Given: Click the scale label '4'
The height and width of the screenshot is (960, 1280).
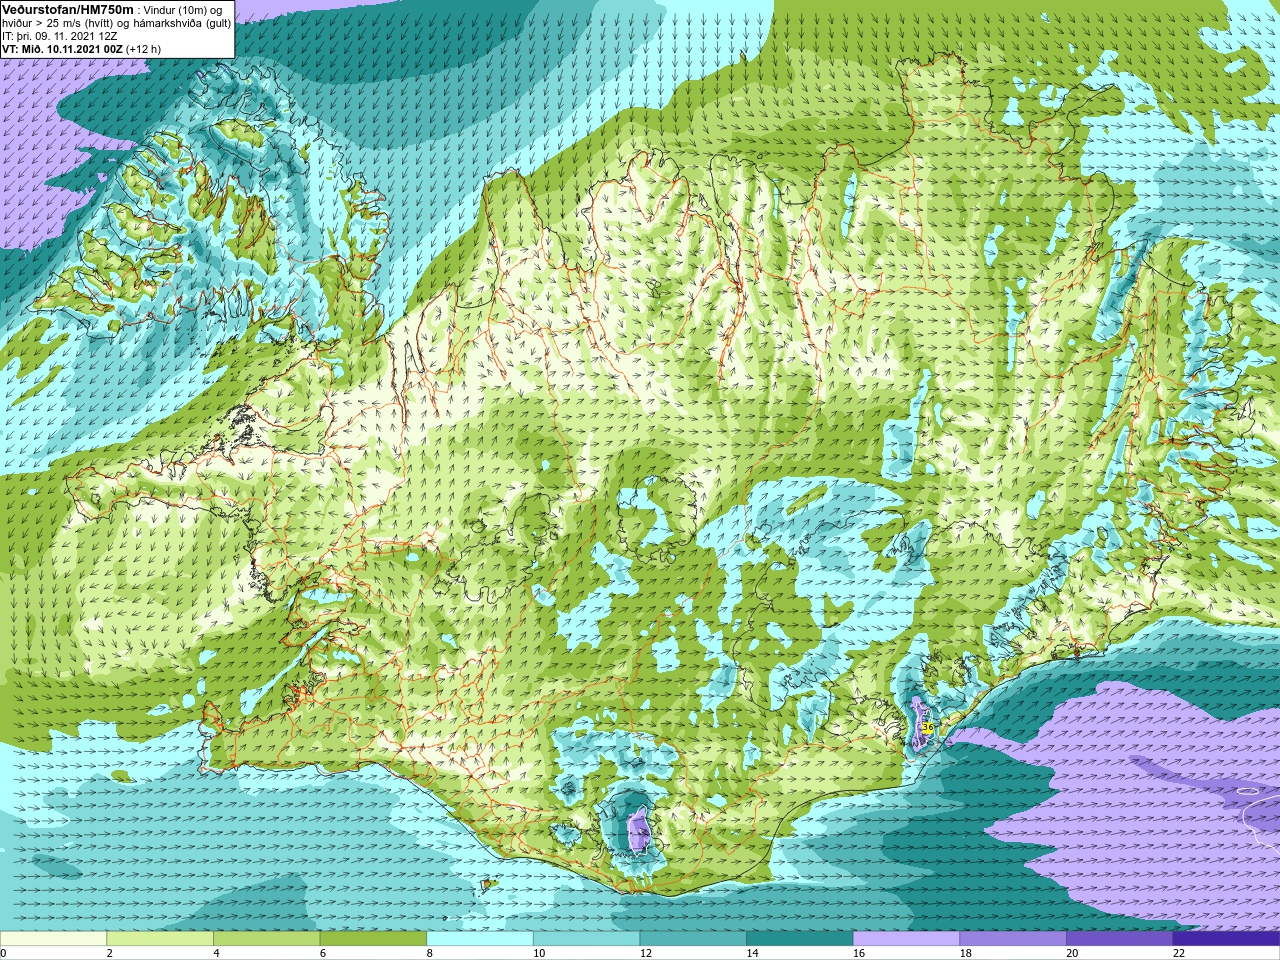Looking at the screenshot, I should 217,953.
